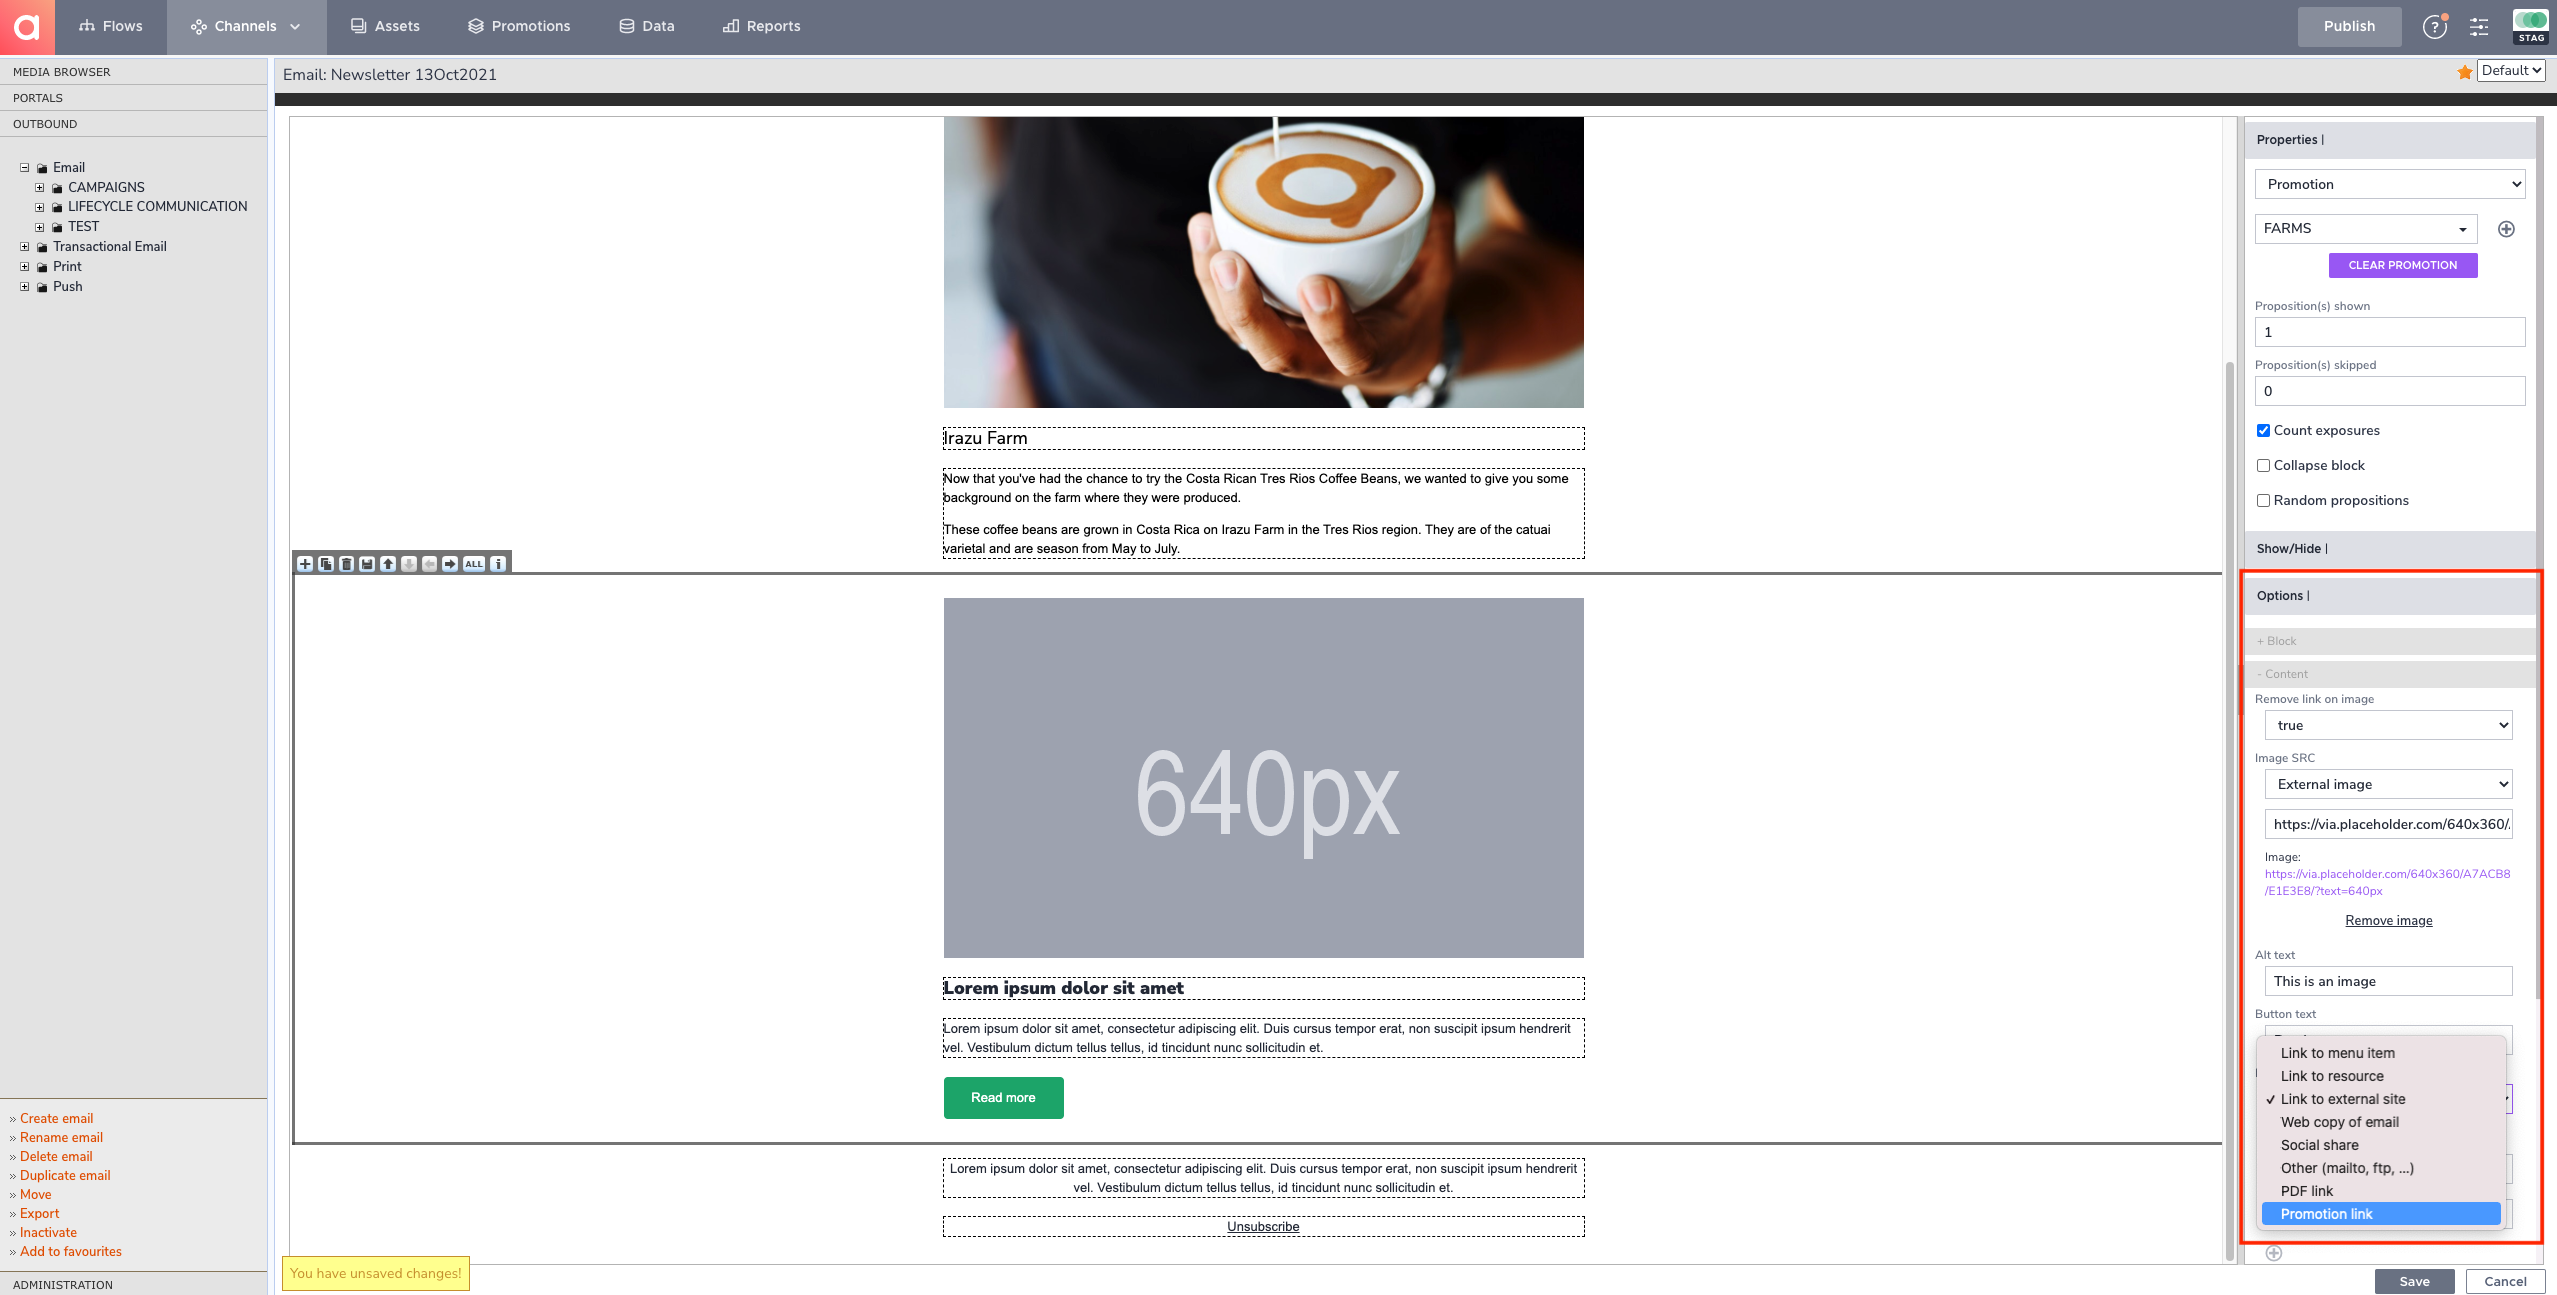2557x1295 pixels.
Task: Open the Data section
Action: pos(647,27)
